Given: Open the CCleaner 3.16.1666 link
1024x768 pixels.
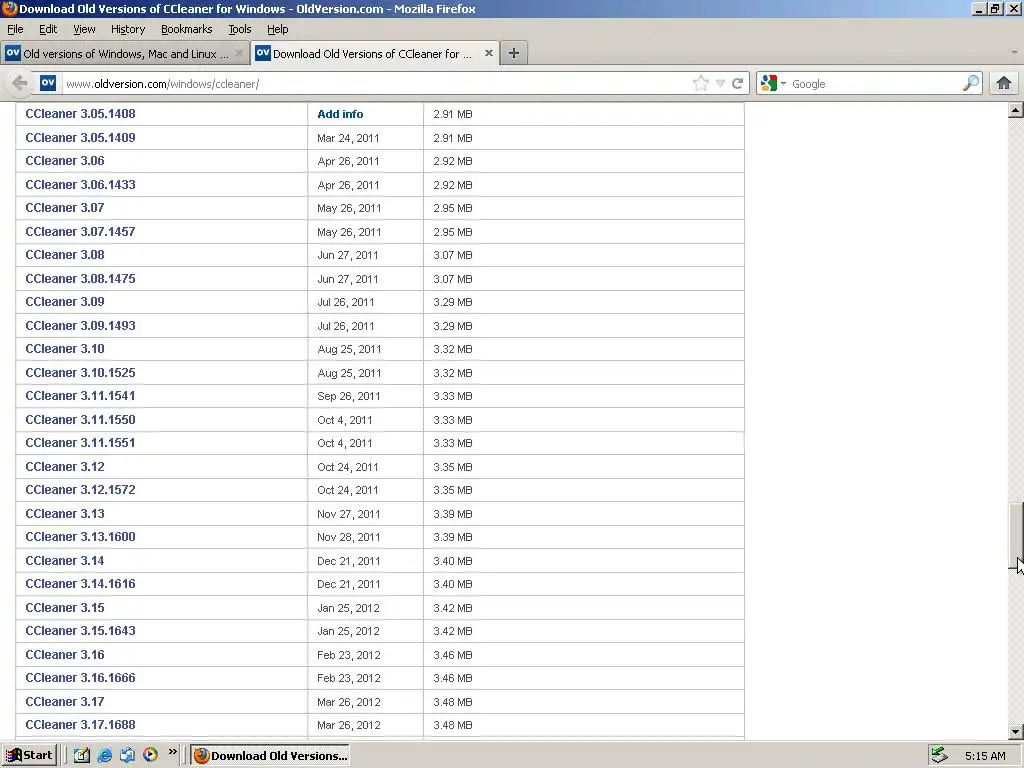Looking at the screenshot, I should point(80,678).
